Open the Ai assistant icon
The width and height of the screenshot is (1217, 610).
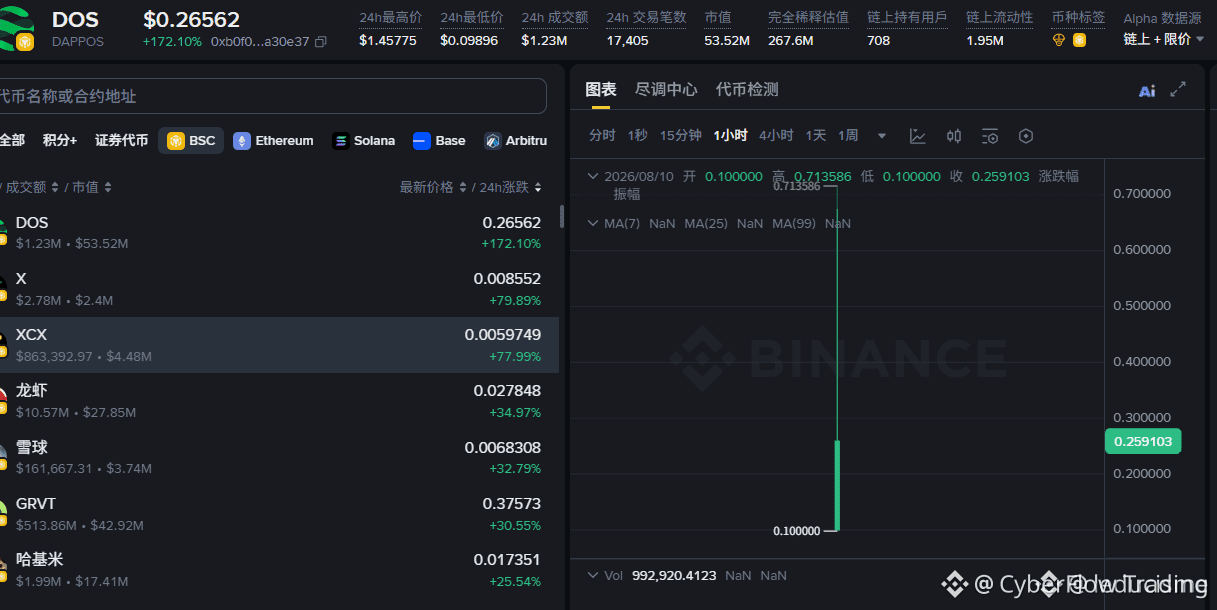tap(1147, 91)
